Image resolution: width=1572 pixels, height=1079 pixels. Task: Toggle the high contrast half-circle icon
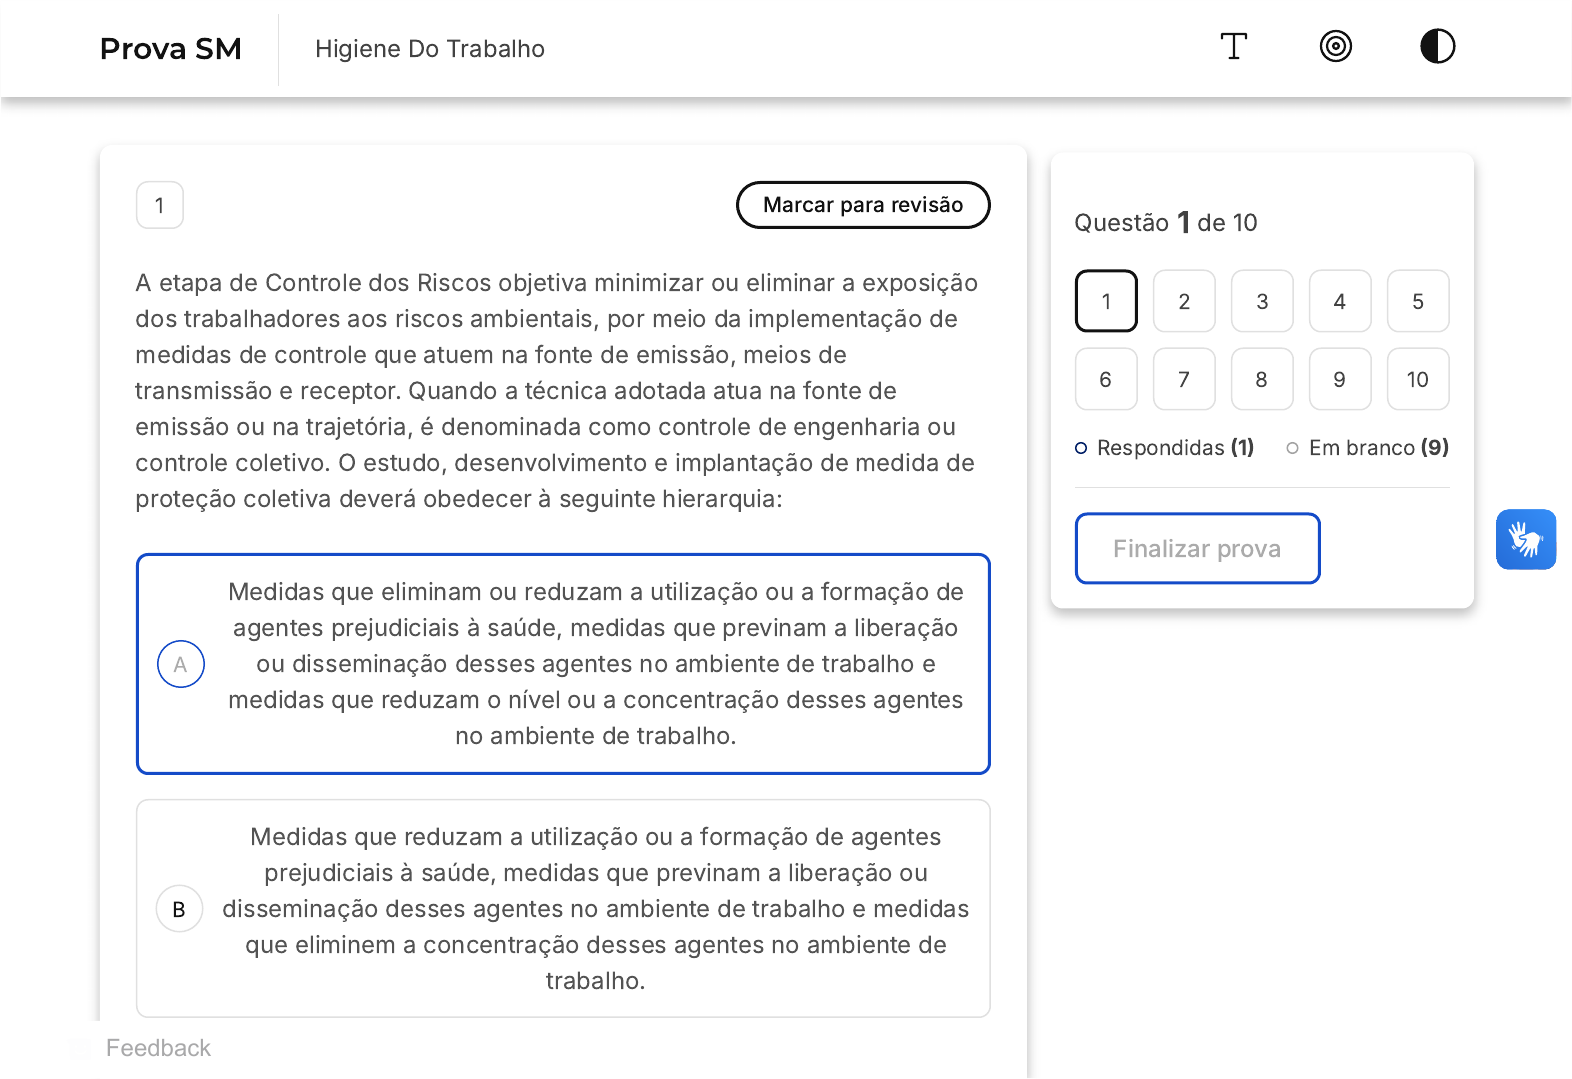click(x=1437, y=47)
